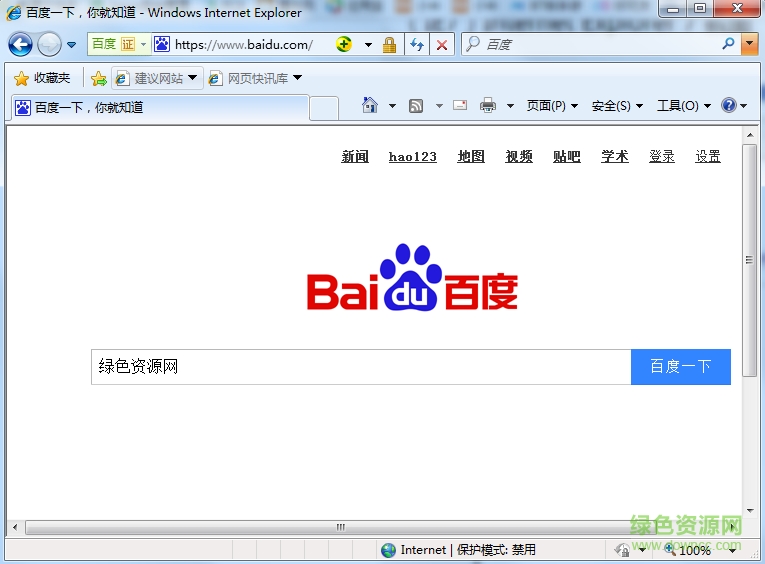Select the 百度一下，你就知道 tab

coord(160,108)
